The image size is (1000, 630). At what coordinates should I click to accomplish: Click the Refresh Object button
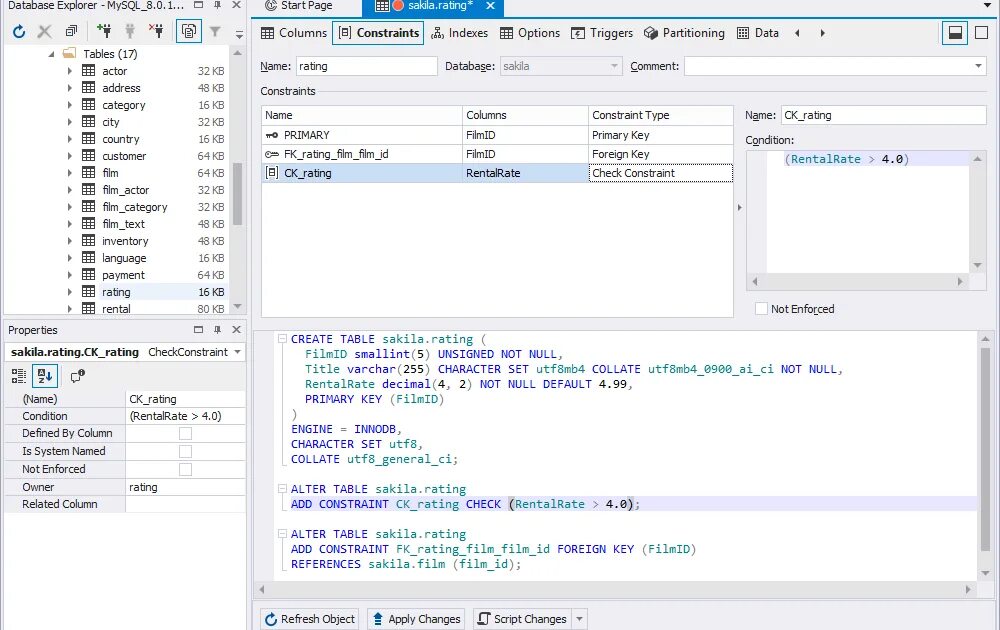click(x=309, y=618)
